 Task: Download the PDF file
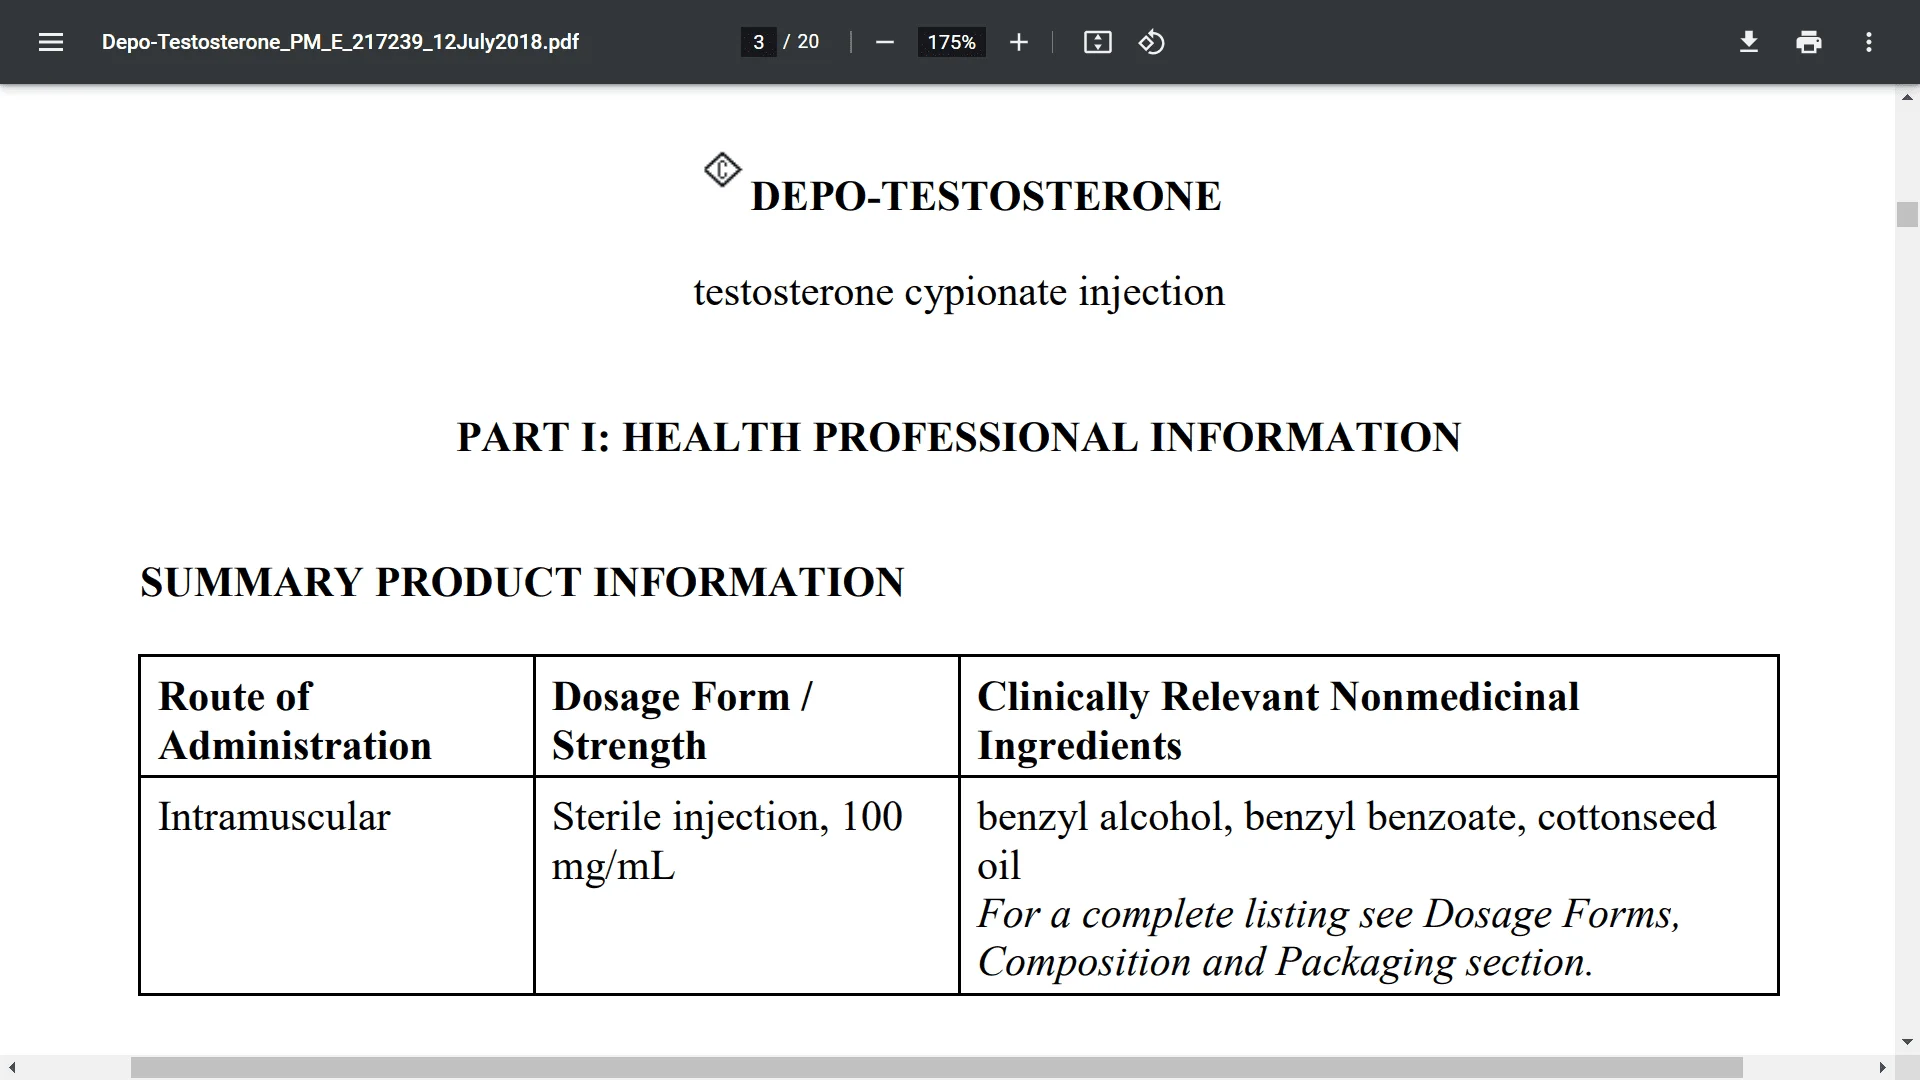(x=1749, y=42)
